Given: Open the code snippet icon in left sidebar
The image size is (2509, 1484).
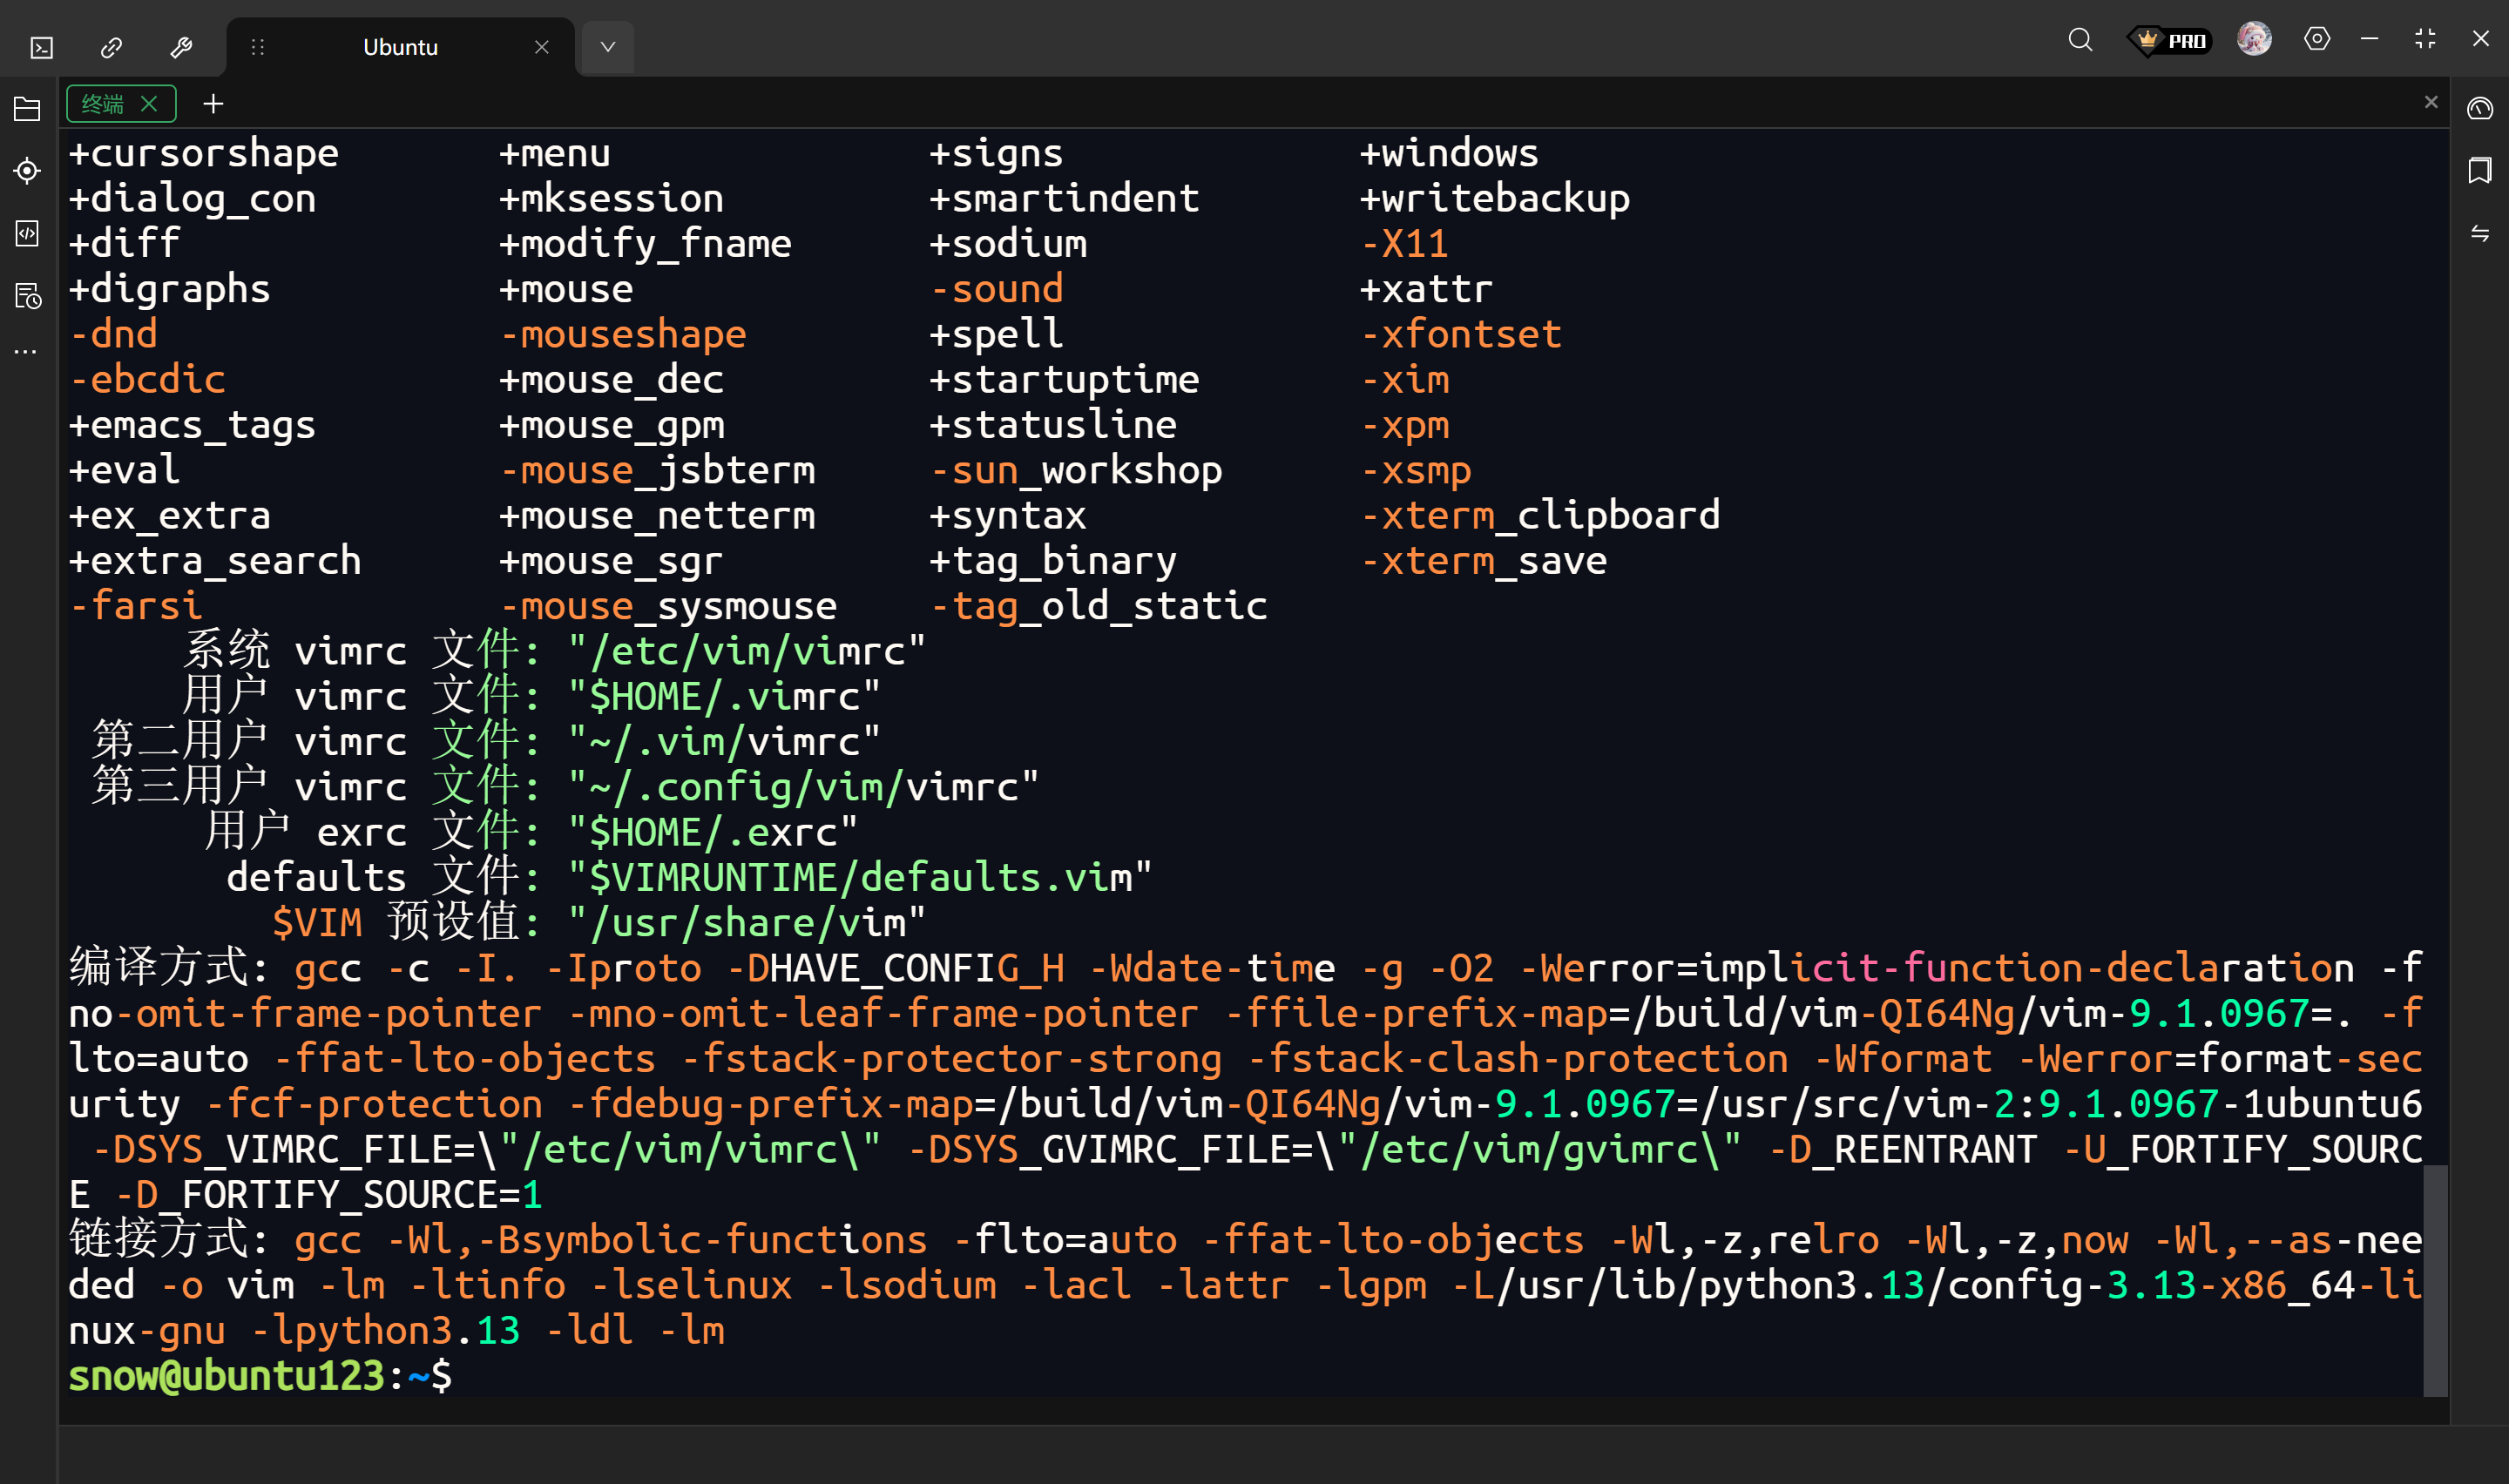Looking at the screenshot, I should click(27, 233).
